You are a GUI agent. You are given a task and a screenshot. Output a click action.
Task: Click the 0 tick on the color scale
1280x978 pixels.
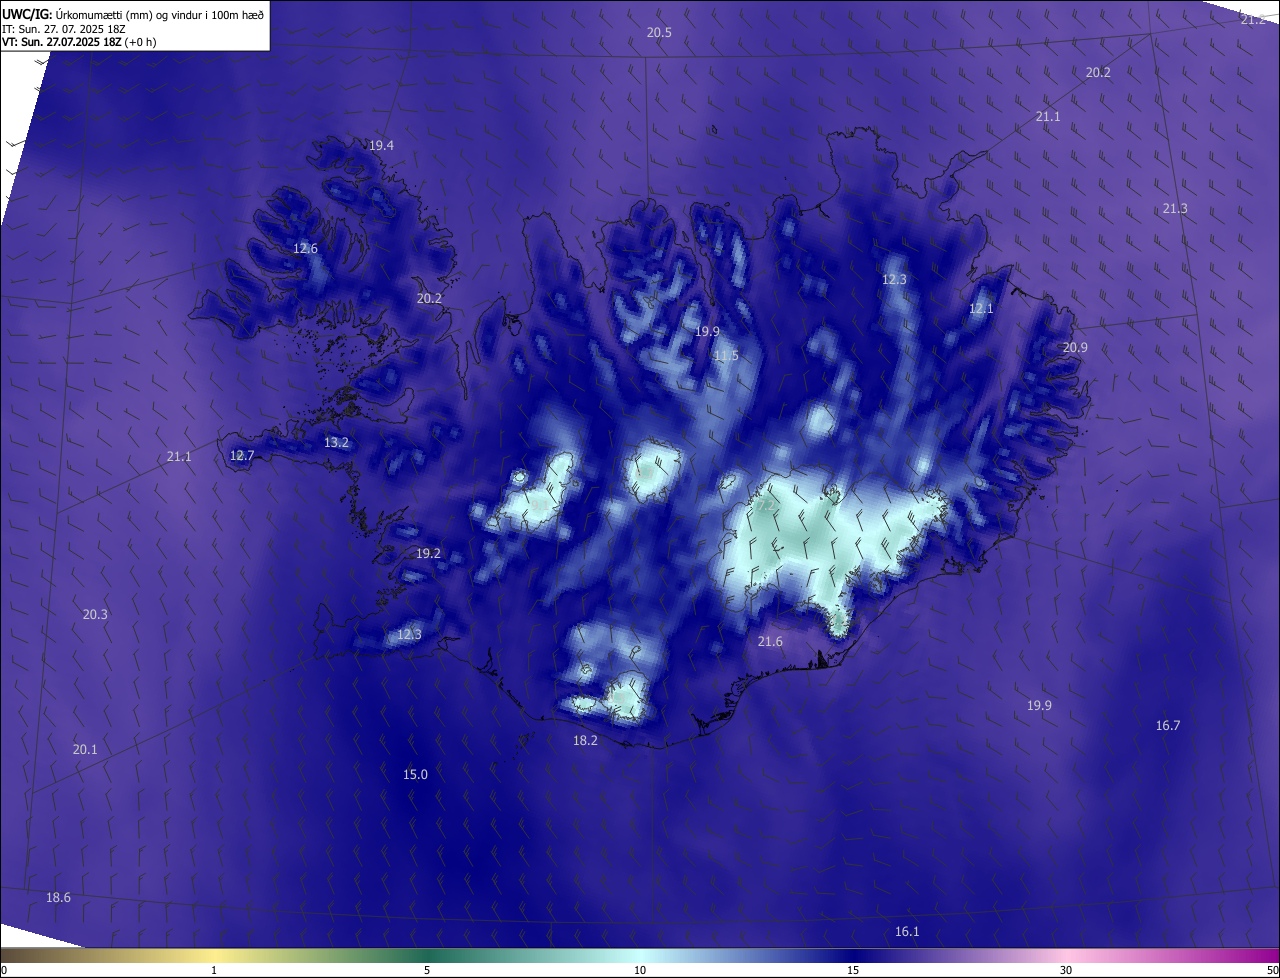(4, 970)
